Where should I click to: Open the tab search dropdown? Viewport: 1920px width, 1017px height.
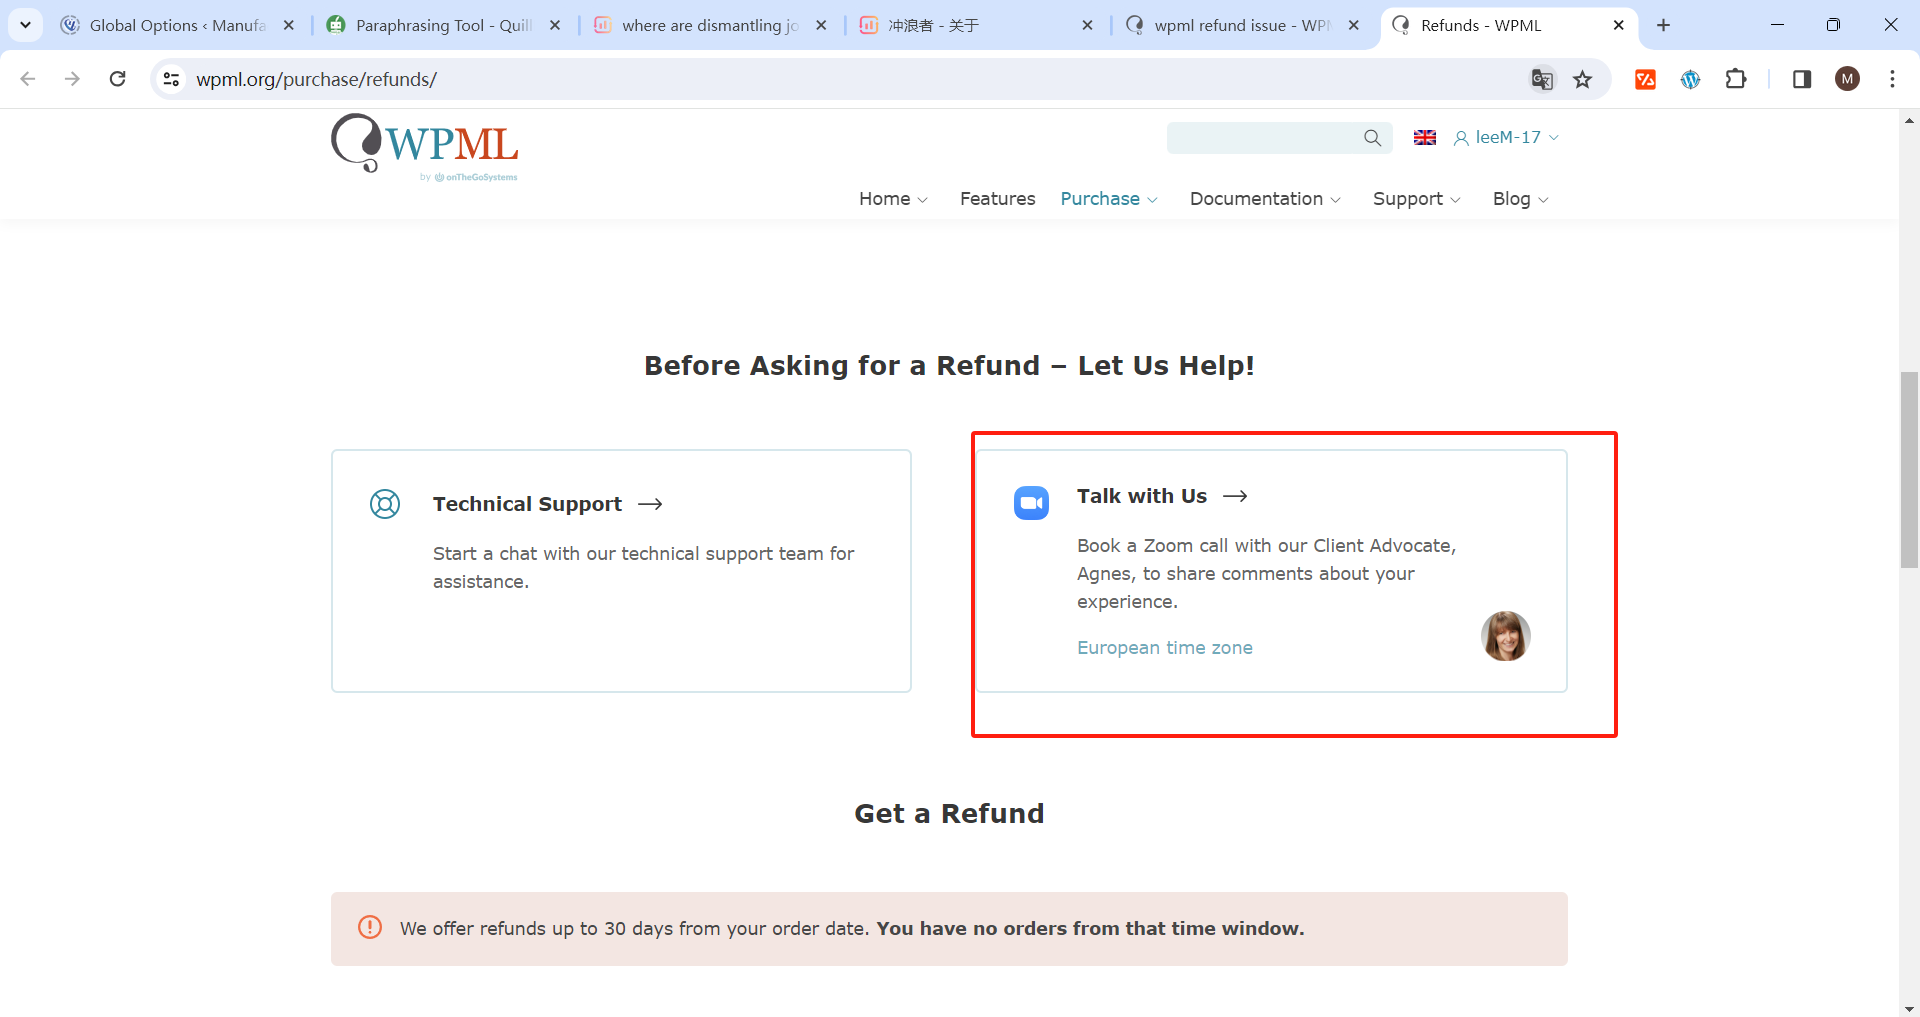[25, 25]
